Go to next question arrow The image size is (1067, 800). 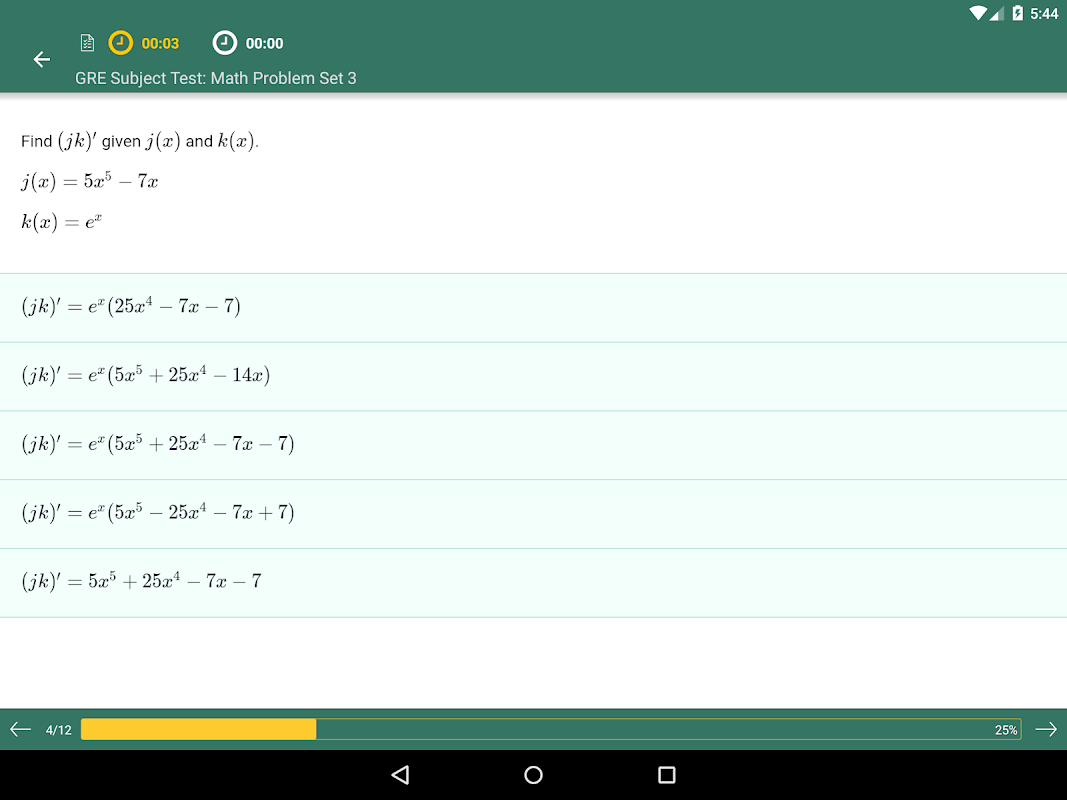pos(1046,729)
